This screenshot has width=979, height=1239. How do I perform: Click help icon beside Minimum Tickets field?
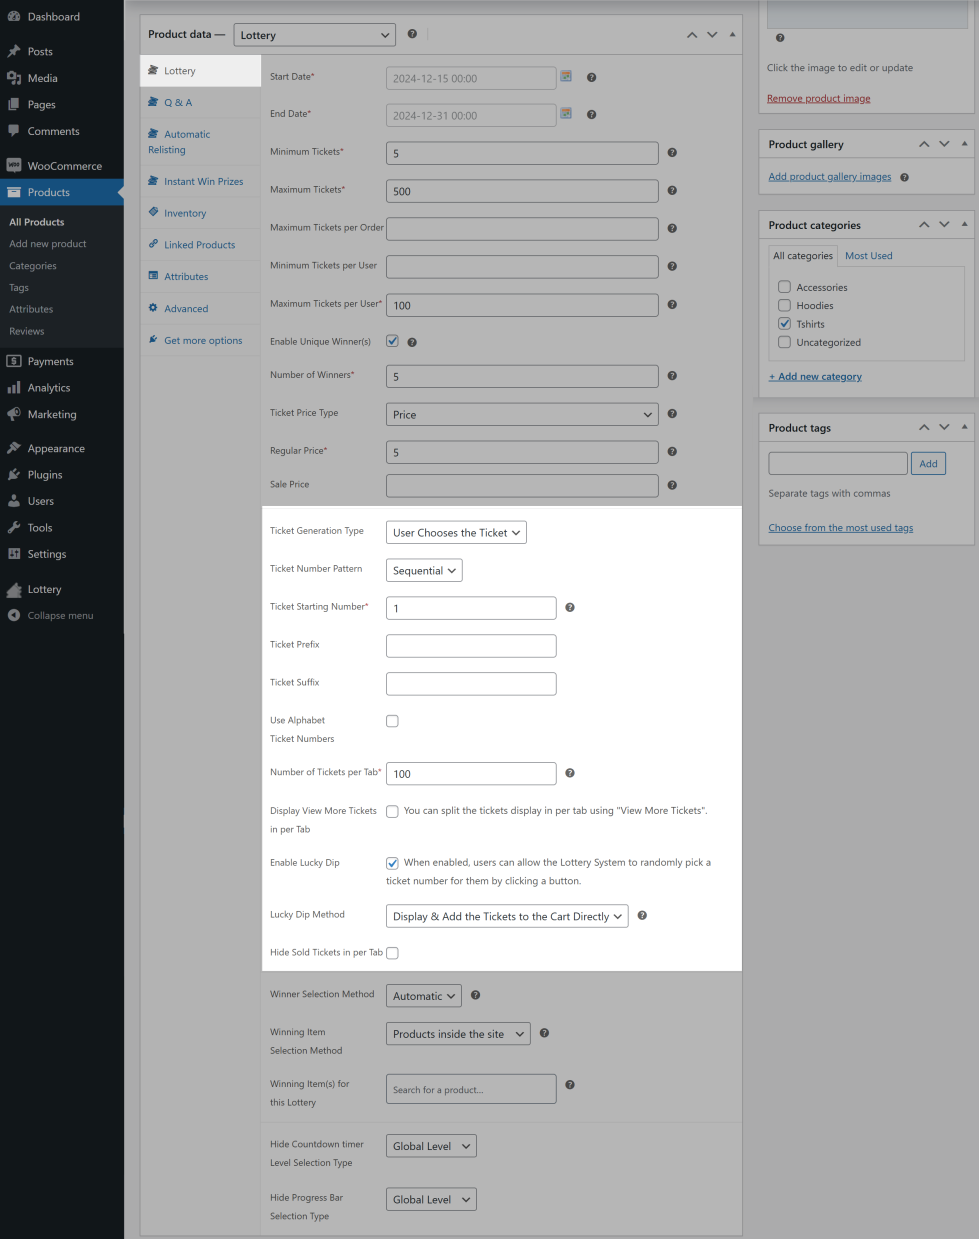pos(672,153)
